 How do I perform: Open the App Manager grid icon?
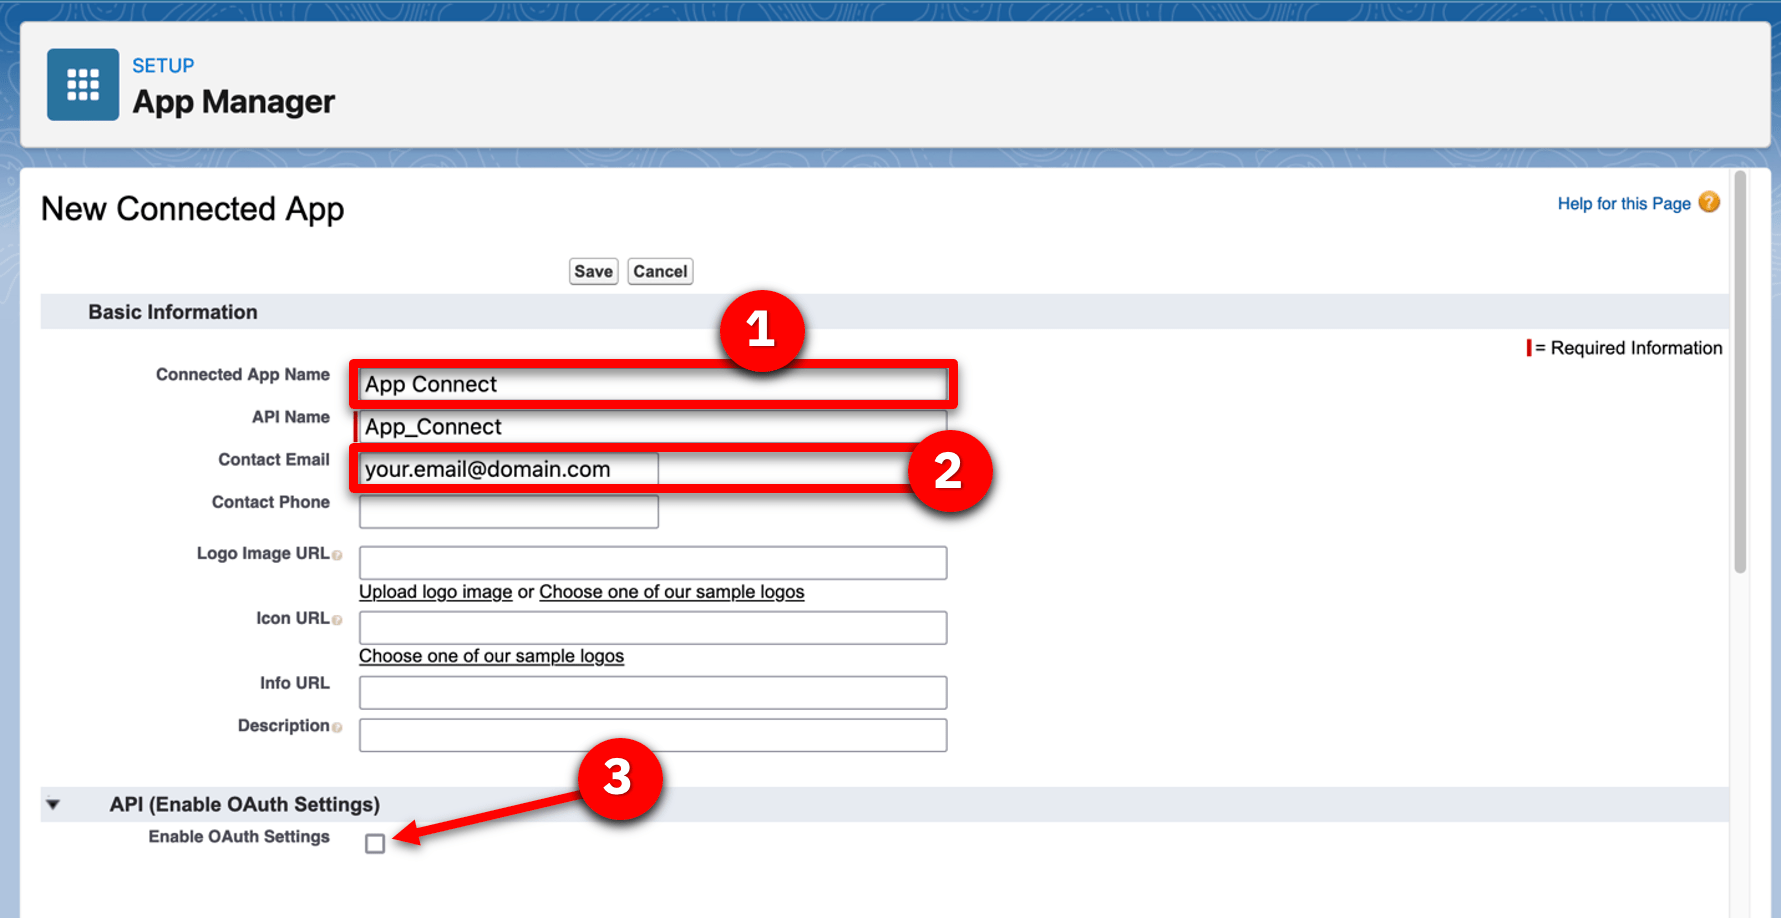coord(82,84)
